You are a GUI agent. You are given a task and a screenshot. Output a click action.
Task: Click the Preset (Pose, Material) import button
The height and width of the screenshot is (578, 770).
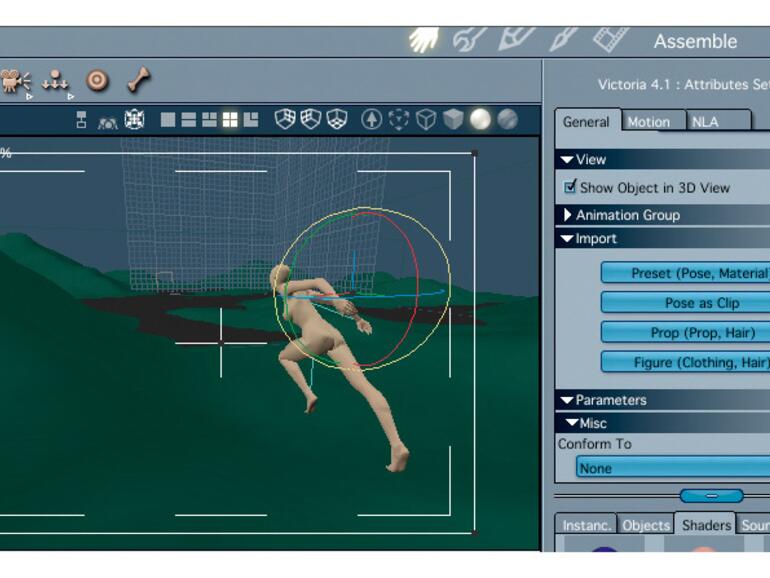pos(686,273)
